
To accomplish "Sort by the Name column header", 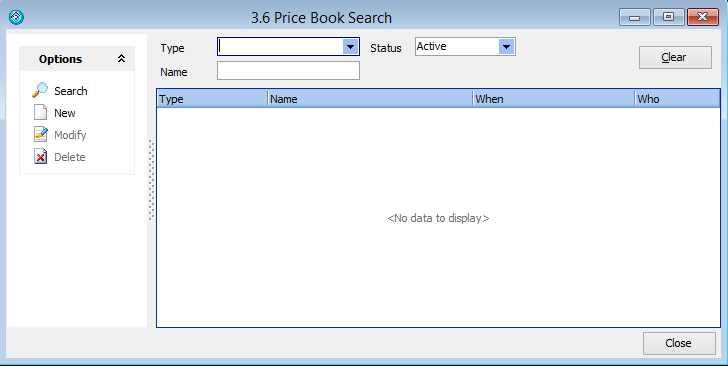I will pyautogui.click(x=370, y=99).
